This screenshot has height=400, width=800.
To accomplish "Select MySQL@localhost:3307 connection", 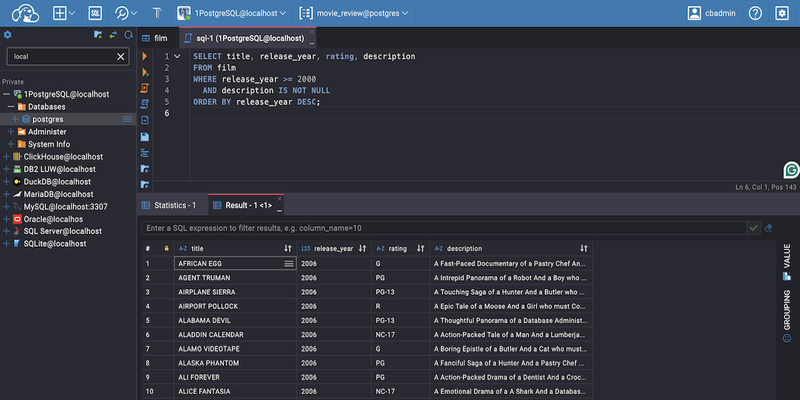I will click(x=65, y=207).
